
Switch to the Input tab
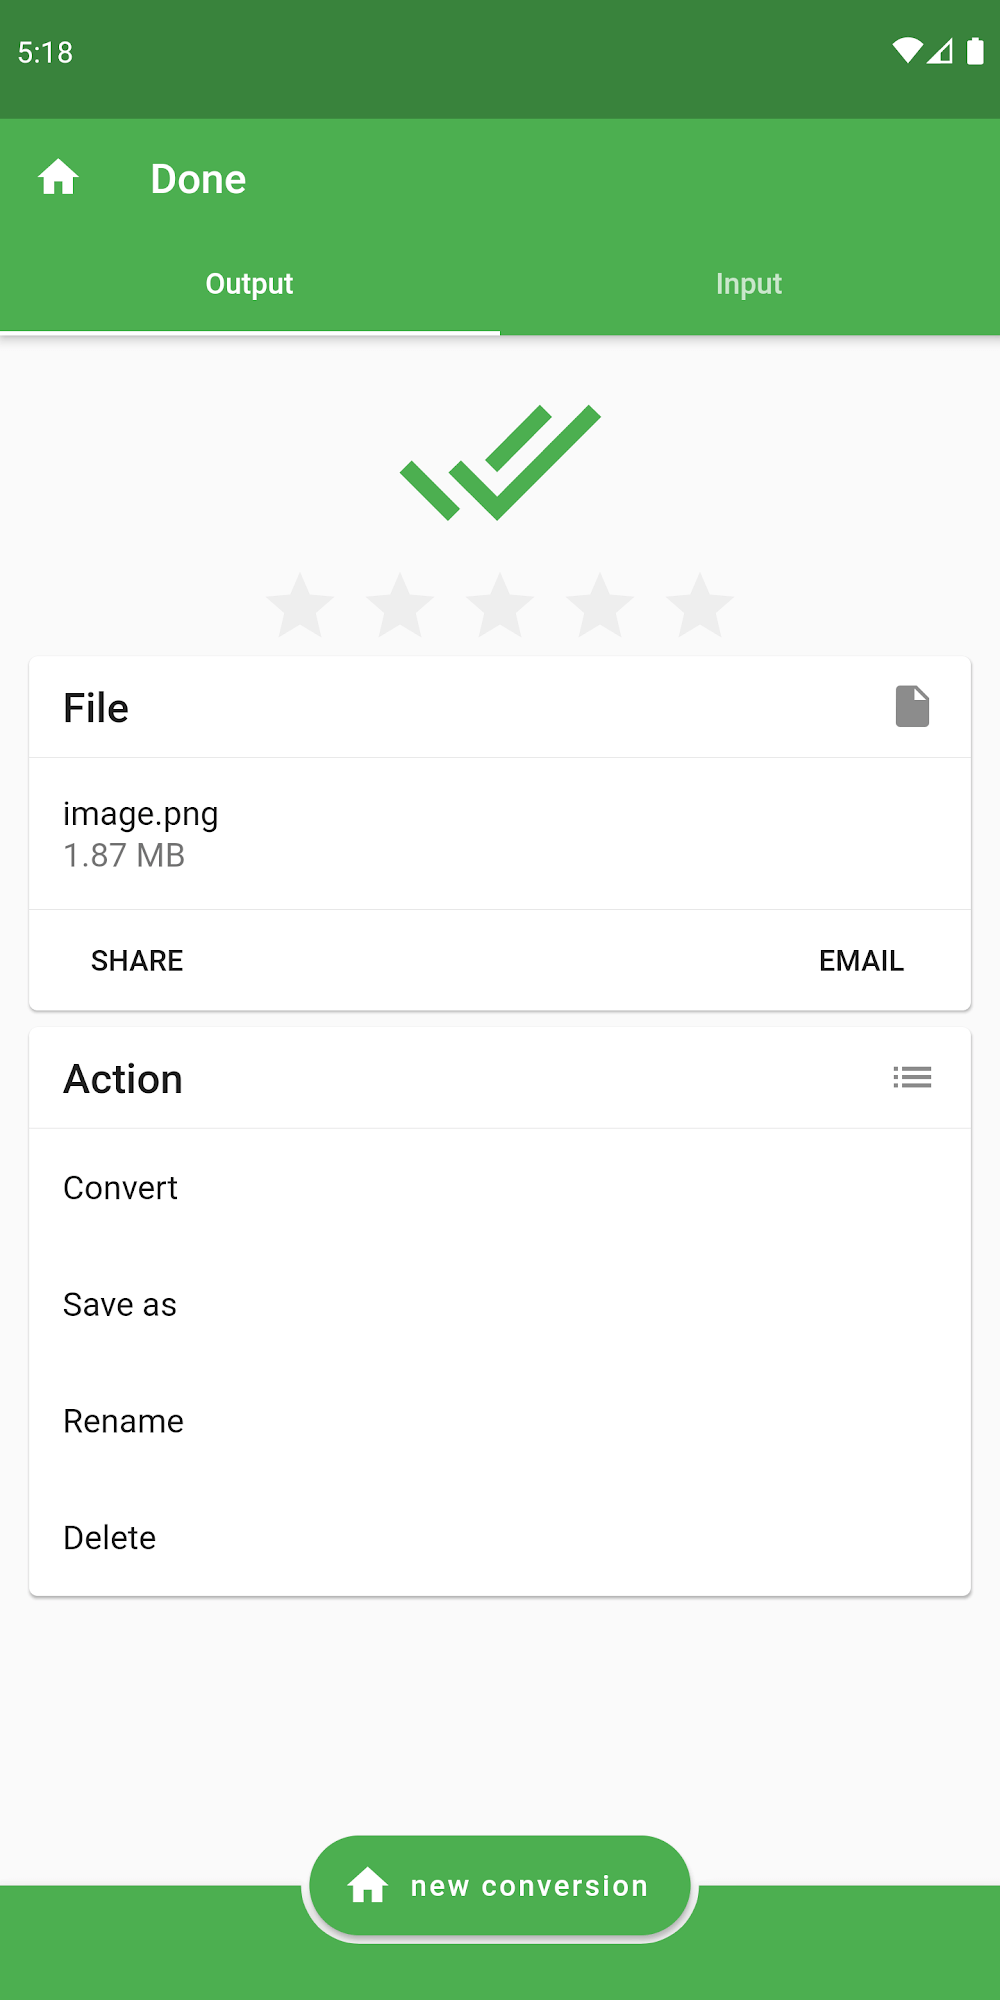pos(749,284)
